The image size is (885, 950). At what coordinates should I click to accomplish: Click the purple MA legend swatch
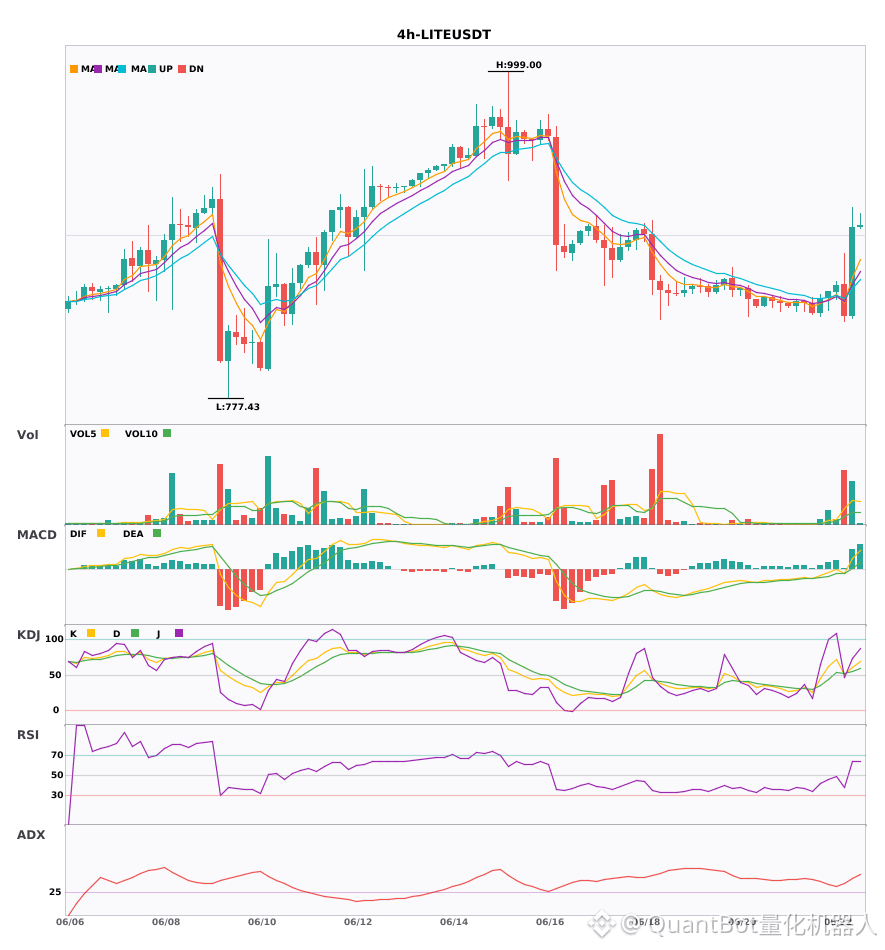98,69
